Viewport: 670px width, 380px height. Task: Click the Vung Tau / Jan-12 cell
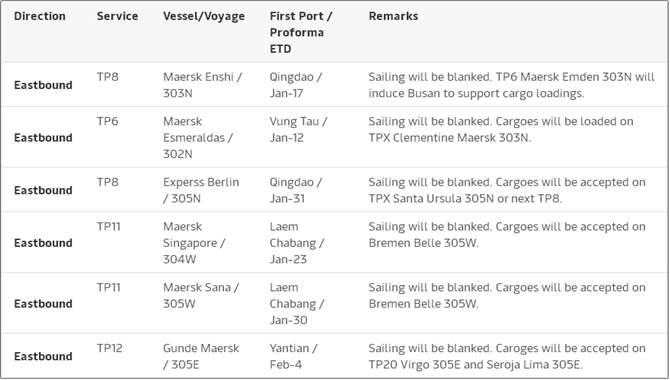[298, 130]
